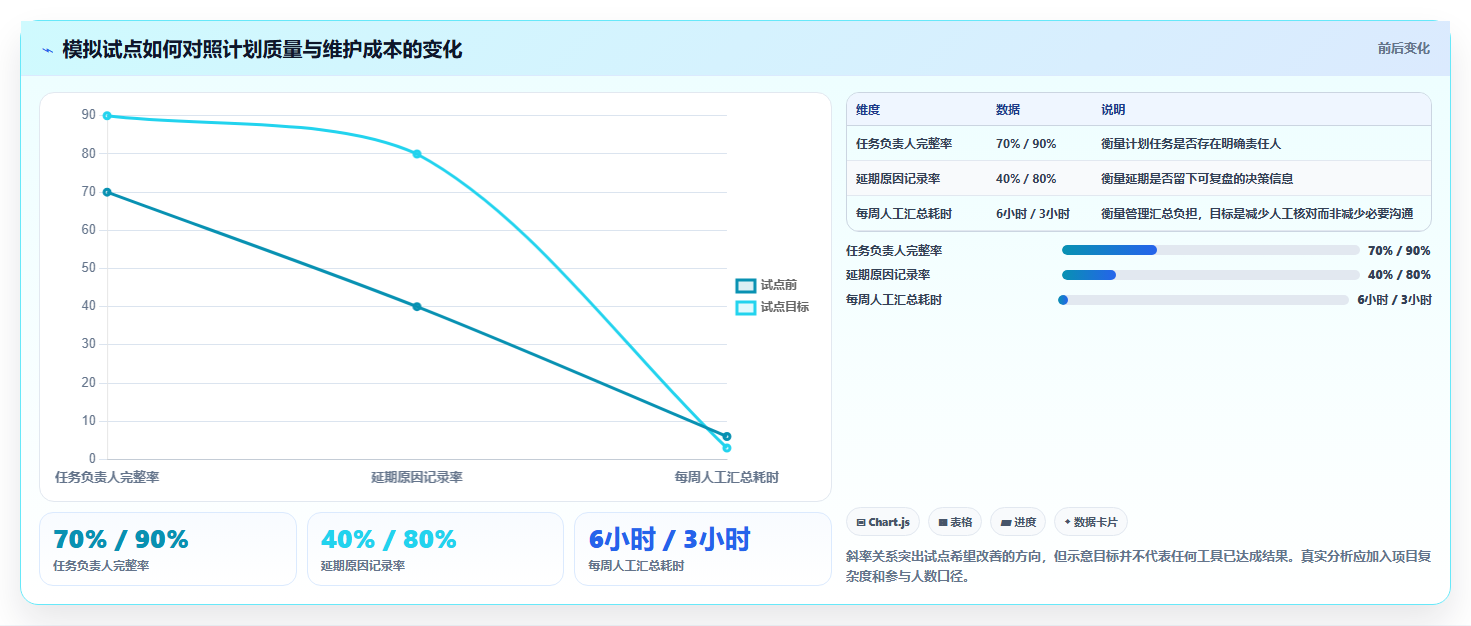The height and width of the screenshot is (626, 1471).
Task: Click progress value 6小时 / 3小时 beside bar
Action: point(1394,299)
